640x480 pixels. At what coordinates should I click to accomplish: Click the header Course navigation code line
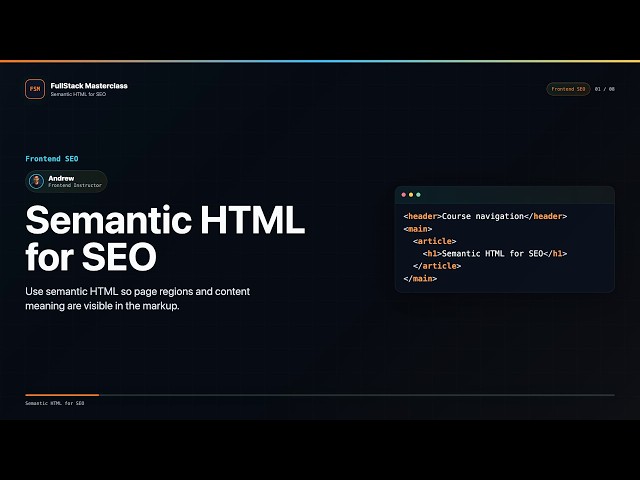(x=485, y=216)
